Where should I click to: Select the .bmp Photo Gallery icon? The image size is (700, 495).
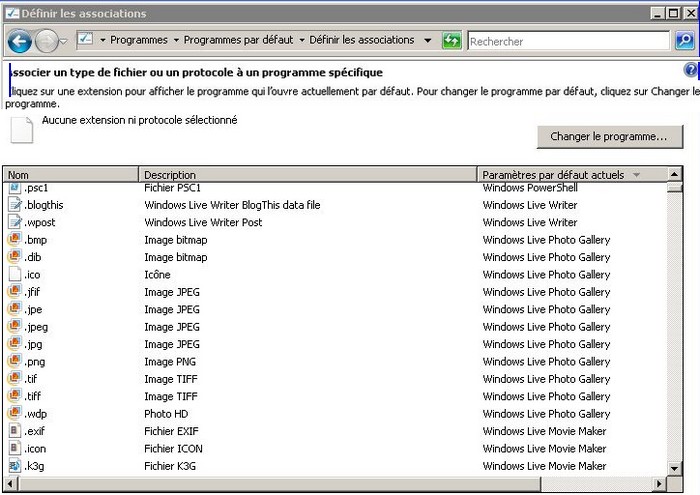pos(15,239)
